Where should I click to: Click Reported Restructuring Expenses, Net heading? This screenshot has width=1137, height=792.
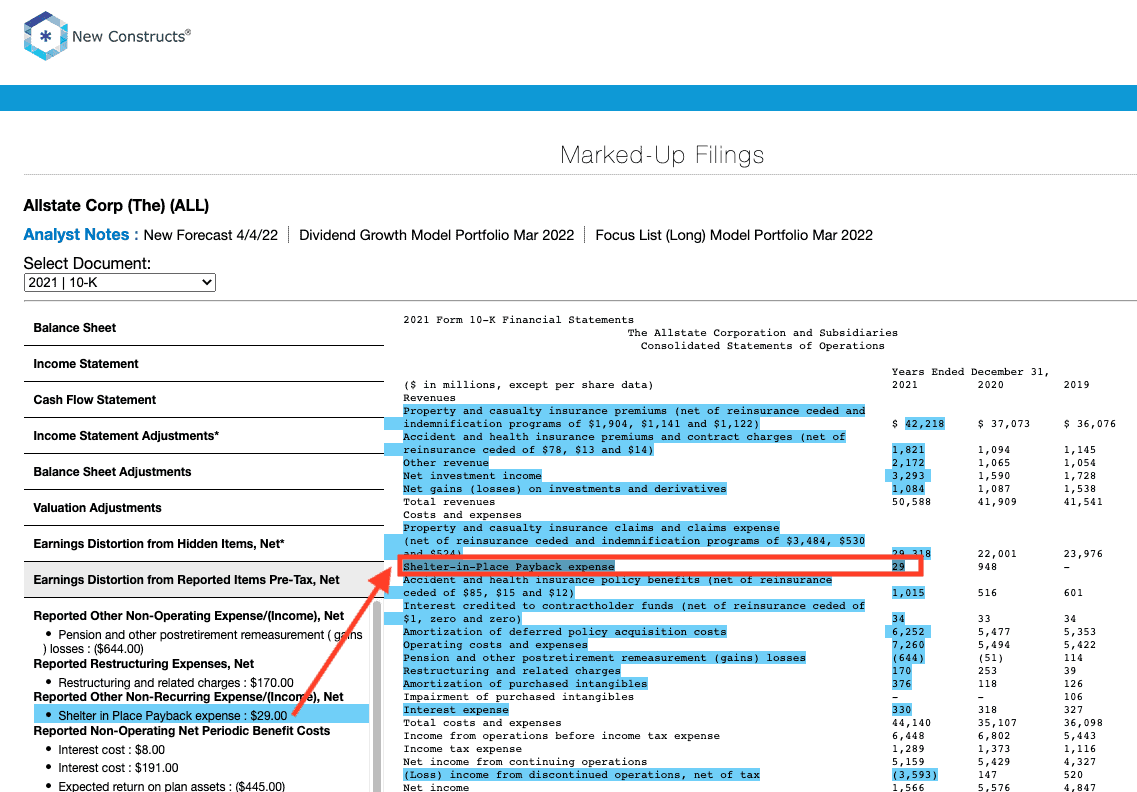click(x=144, y=664)
